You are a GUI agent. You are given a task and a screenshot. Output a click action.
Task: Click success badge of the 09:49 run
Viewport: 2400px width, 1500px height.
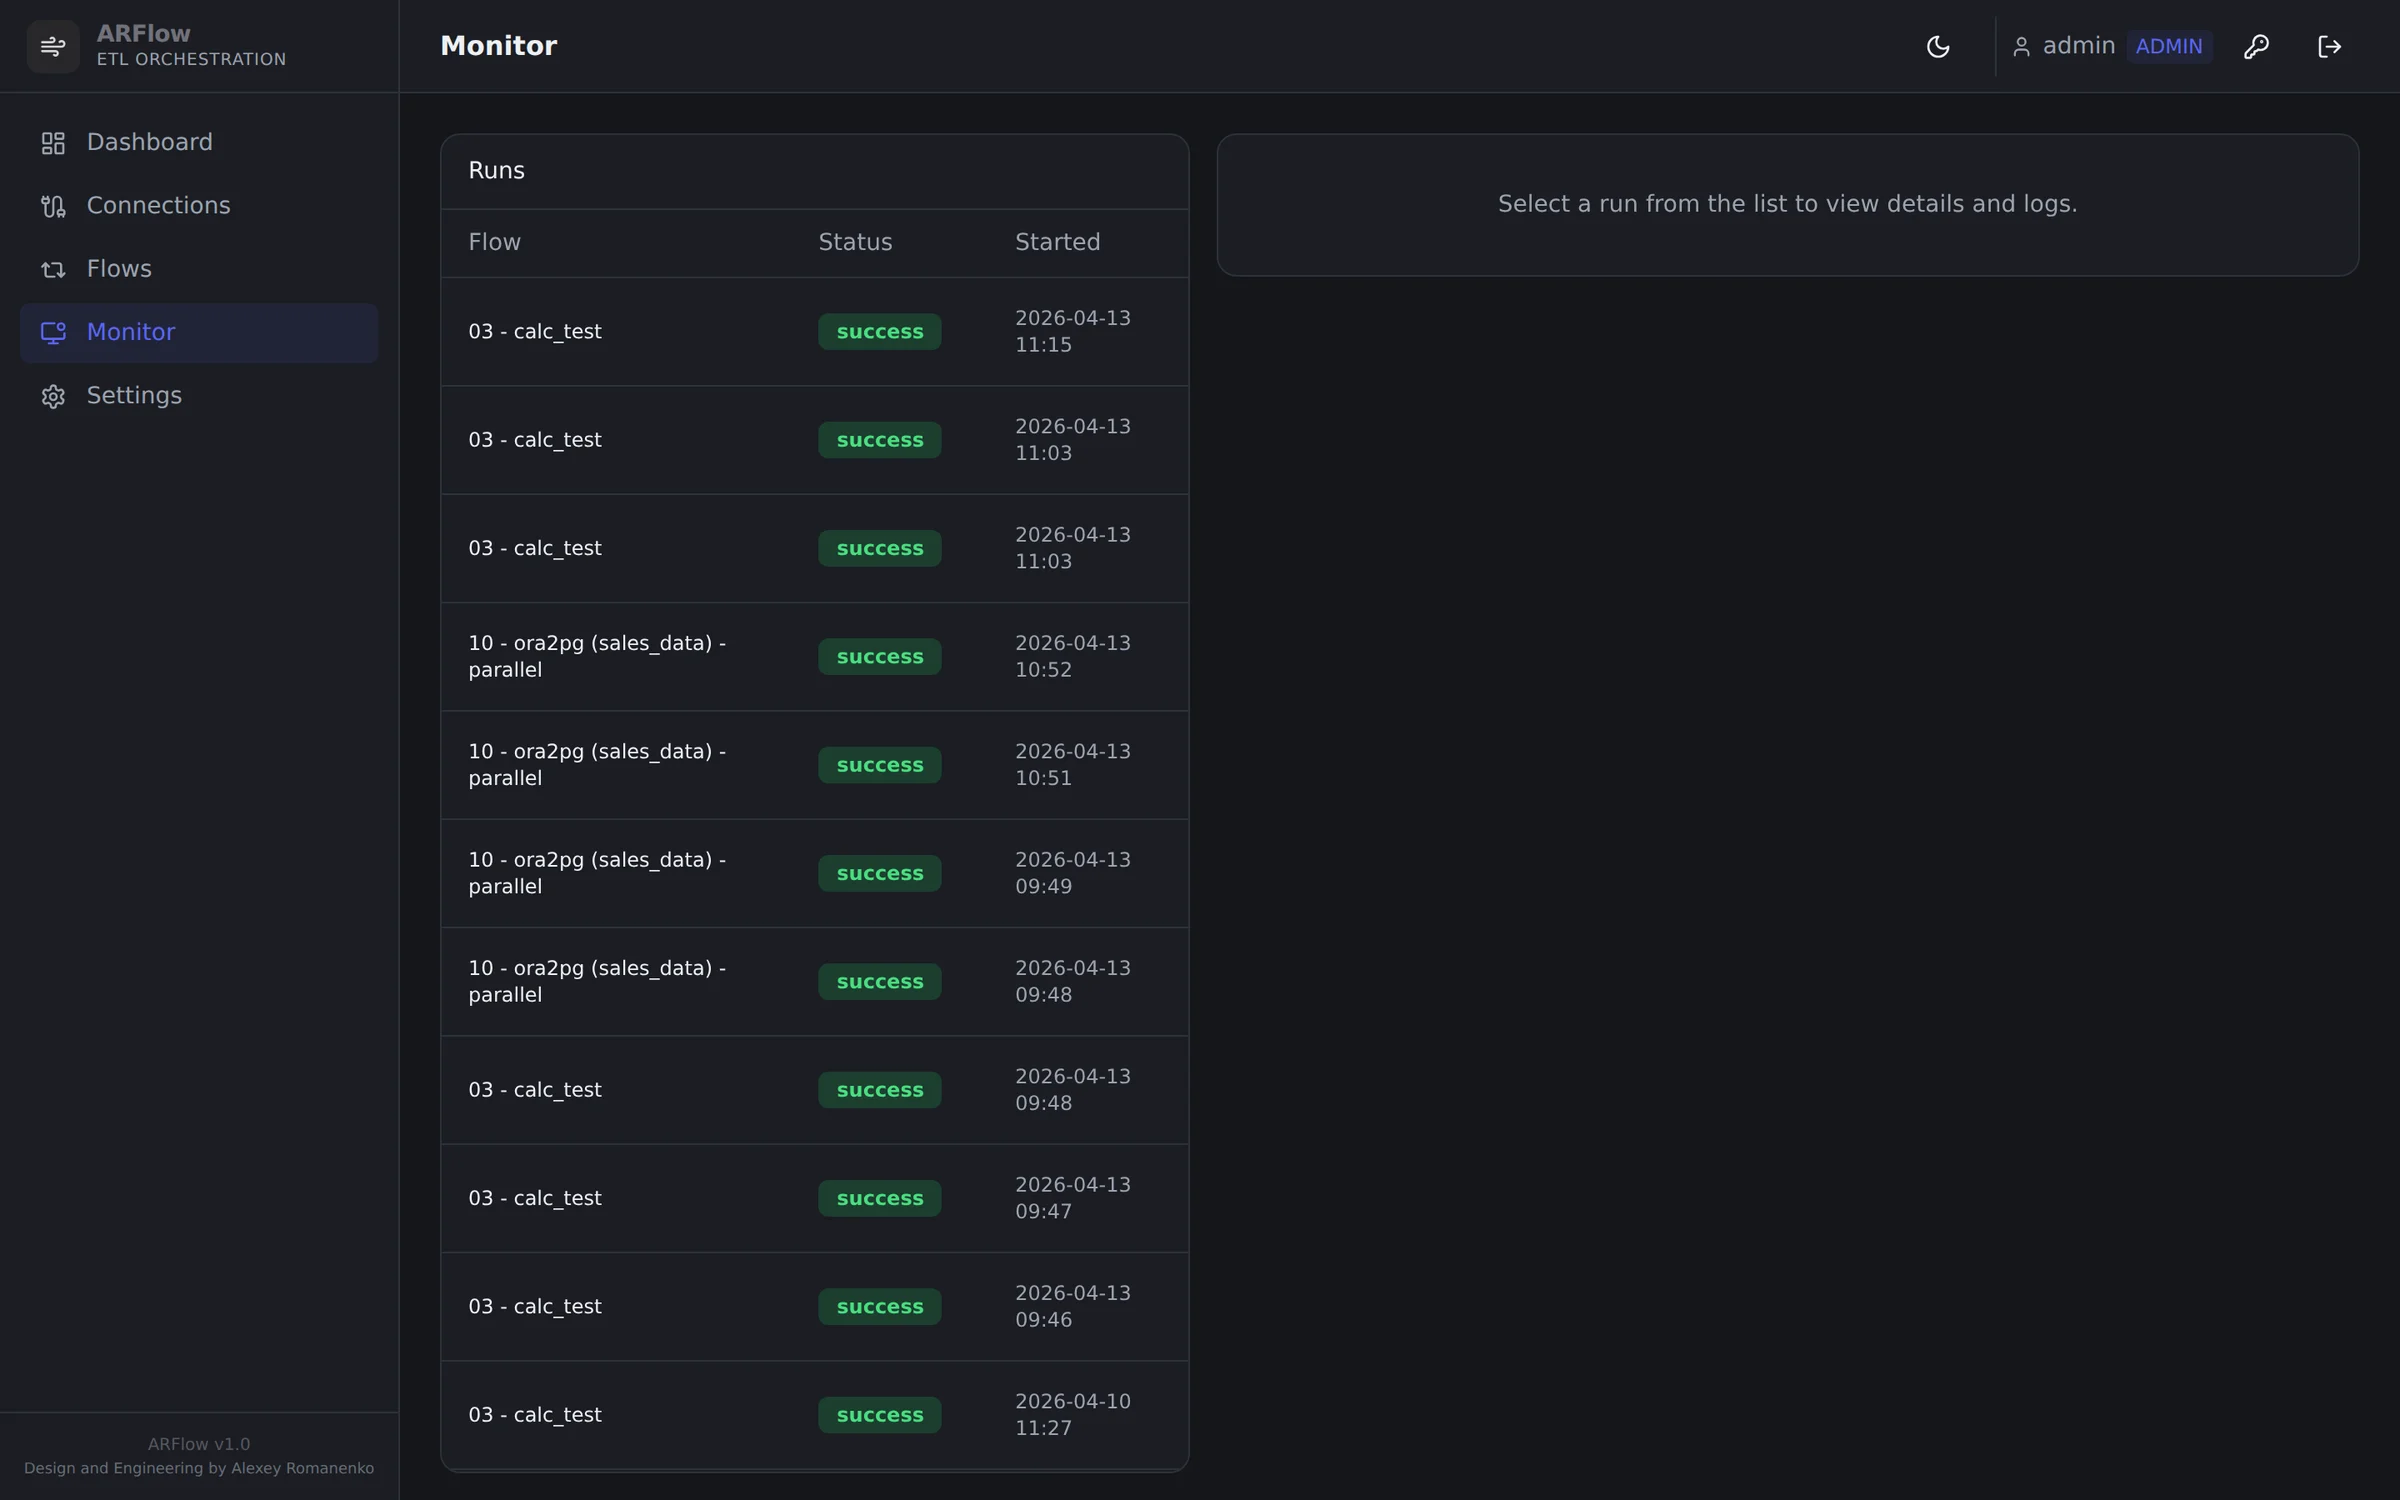[x=879, y=873]
